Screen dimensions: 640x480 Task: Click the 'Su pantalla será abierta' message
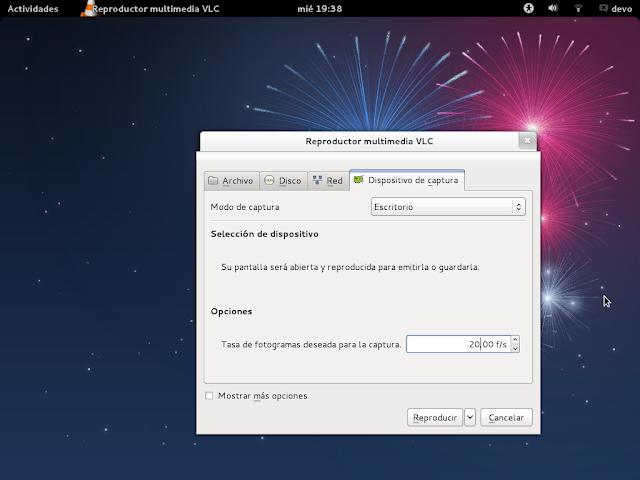[x=350, y=267]
